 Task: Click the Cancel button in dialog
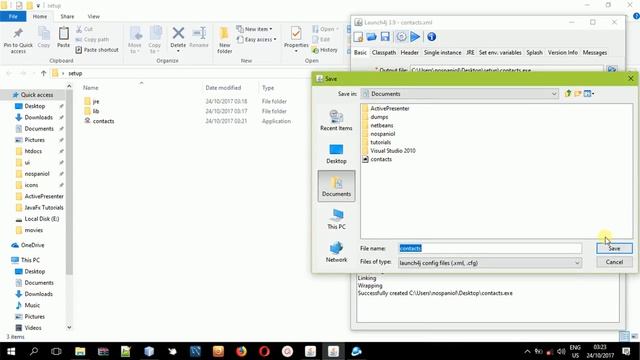[x=614, y=262]
